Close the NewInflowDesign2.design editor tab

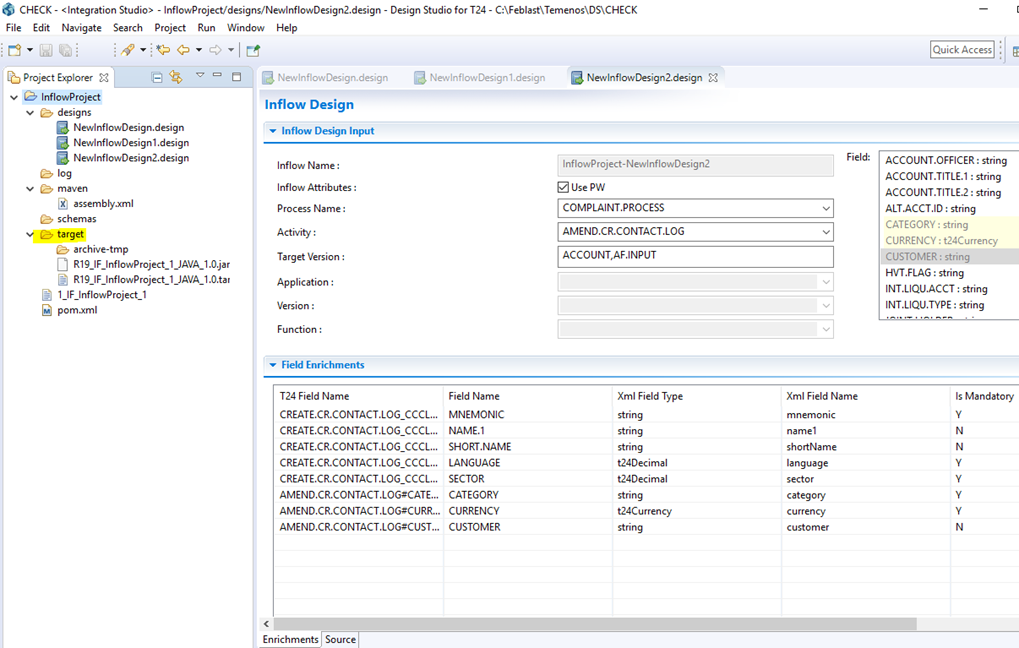click(x=713, y=78)
